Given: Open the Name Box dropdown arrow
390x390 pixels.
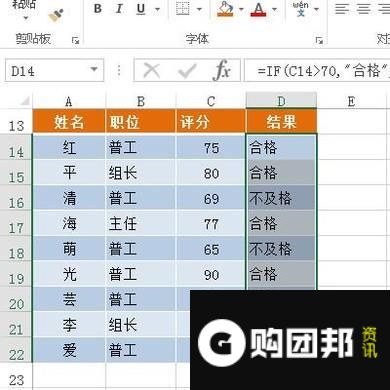Looking at the screenshot, I should 94,70.
